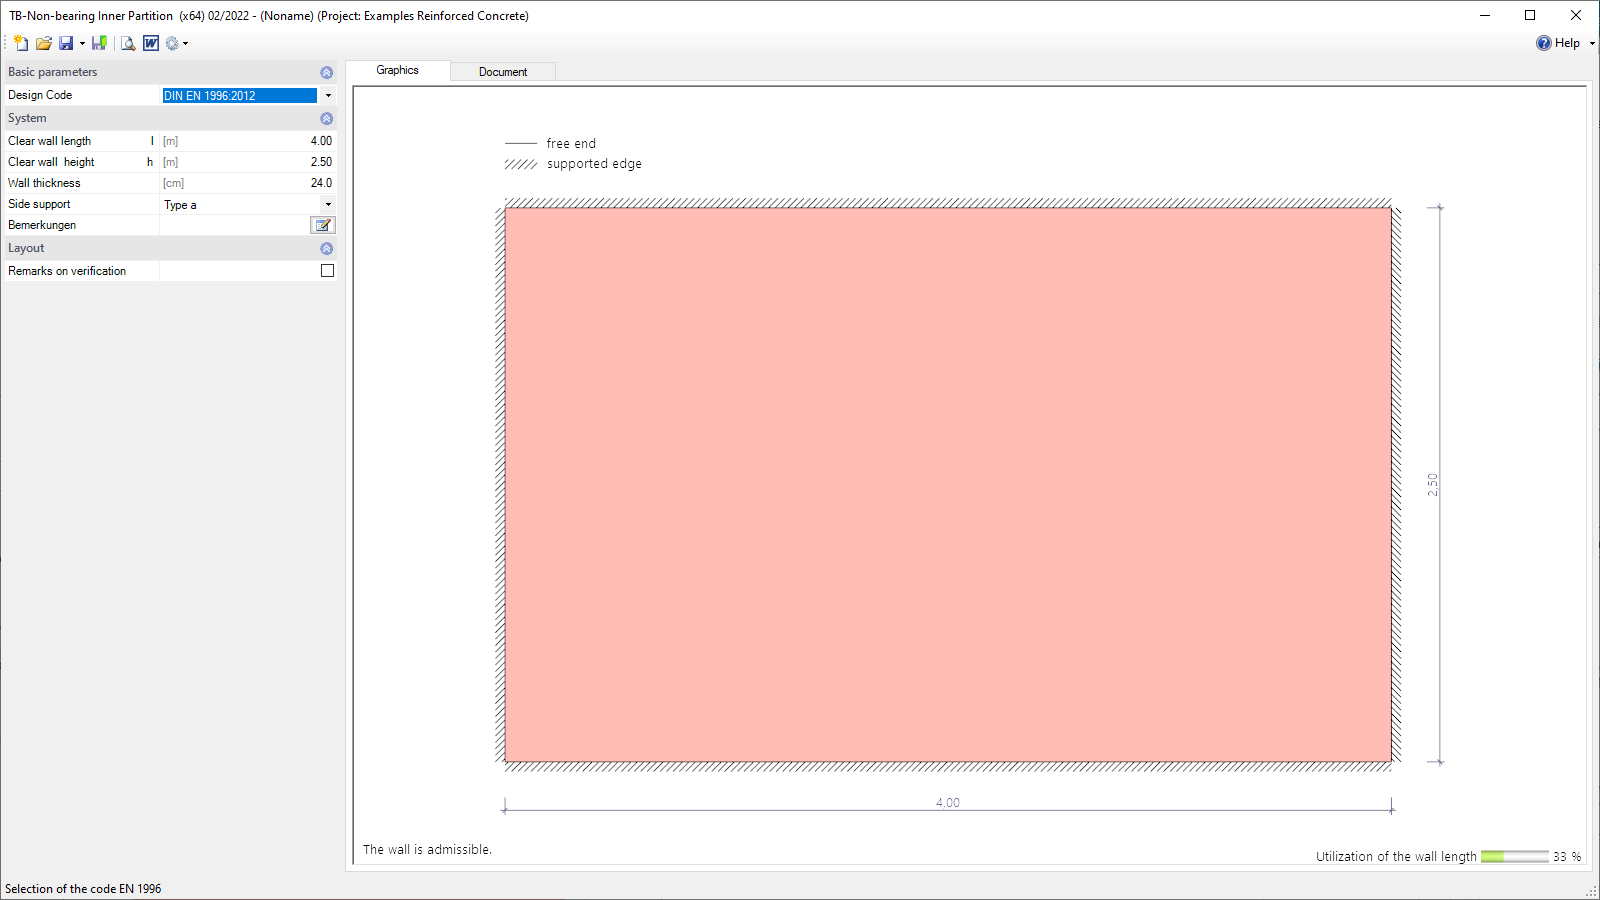This screenshot has height=900, width=1600.
Task: Click the Help question mark icon
Action: (x=1544, y=43)
